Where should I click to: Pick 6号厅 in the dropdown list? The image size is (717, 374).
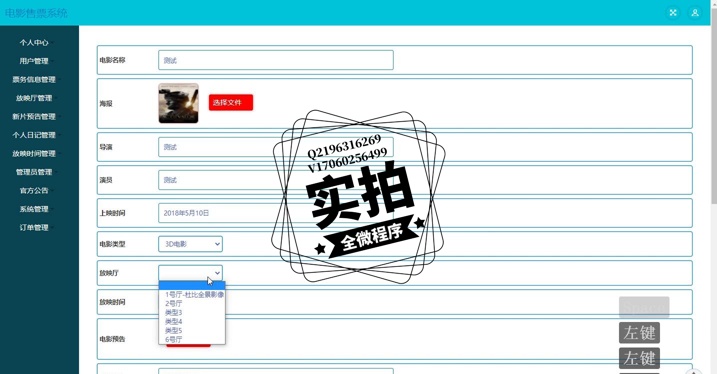174,339
